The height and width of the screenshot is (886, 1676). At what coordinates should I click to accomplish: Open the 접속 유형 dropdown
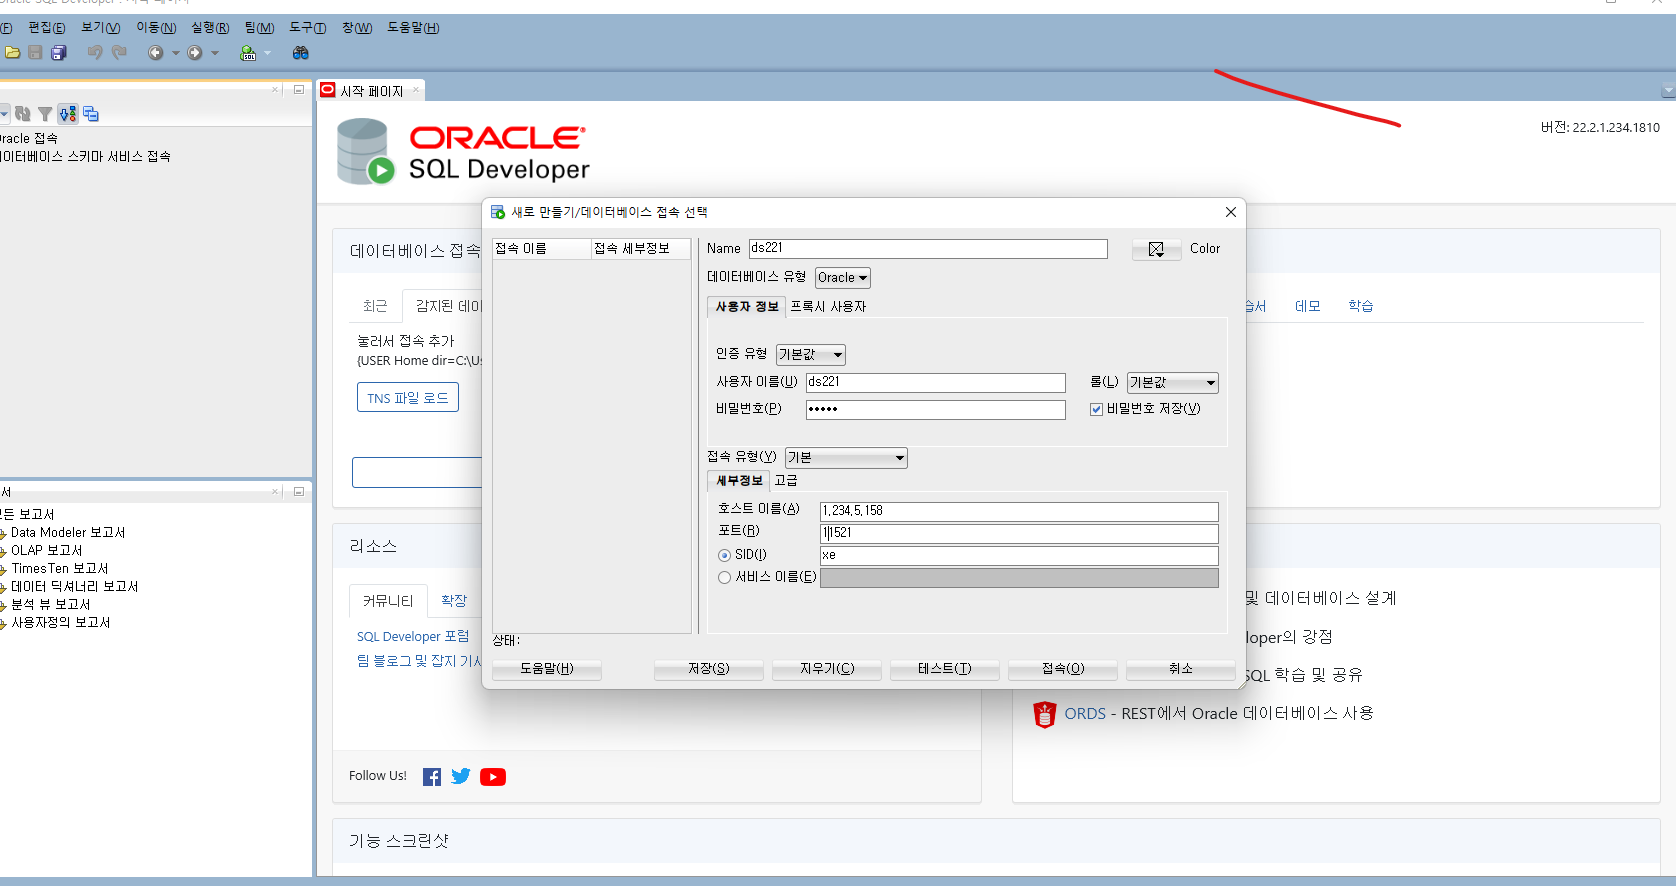coord(846,458)
